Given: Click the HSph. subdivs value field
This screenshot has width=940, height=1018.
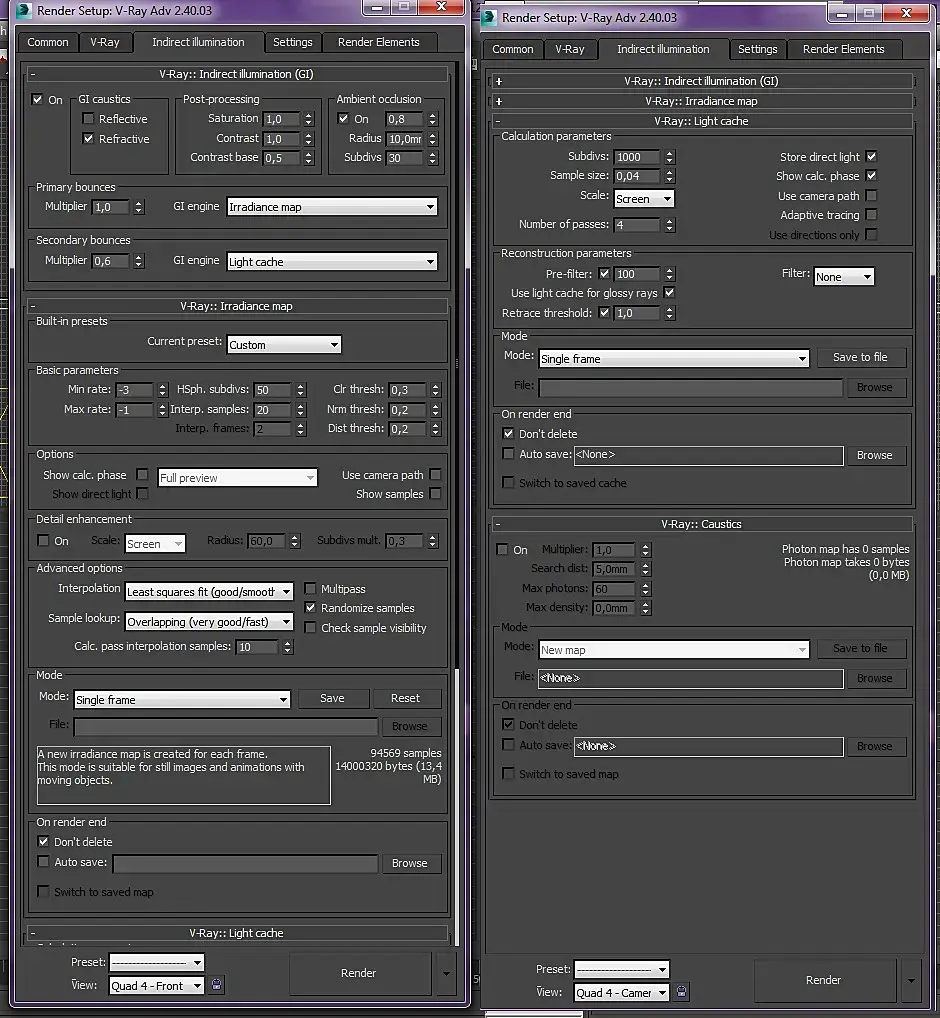Looking at the screenshot, I should coord(274,390).
